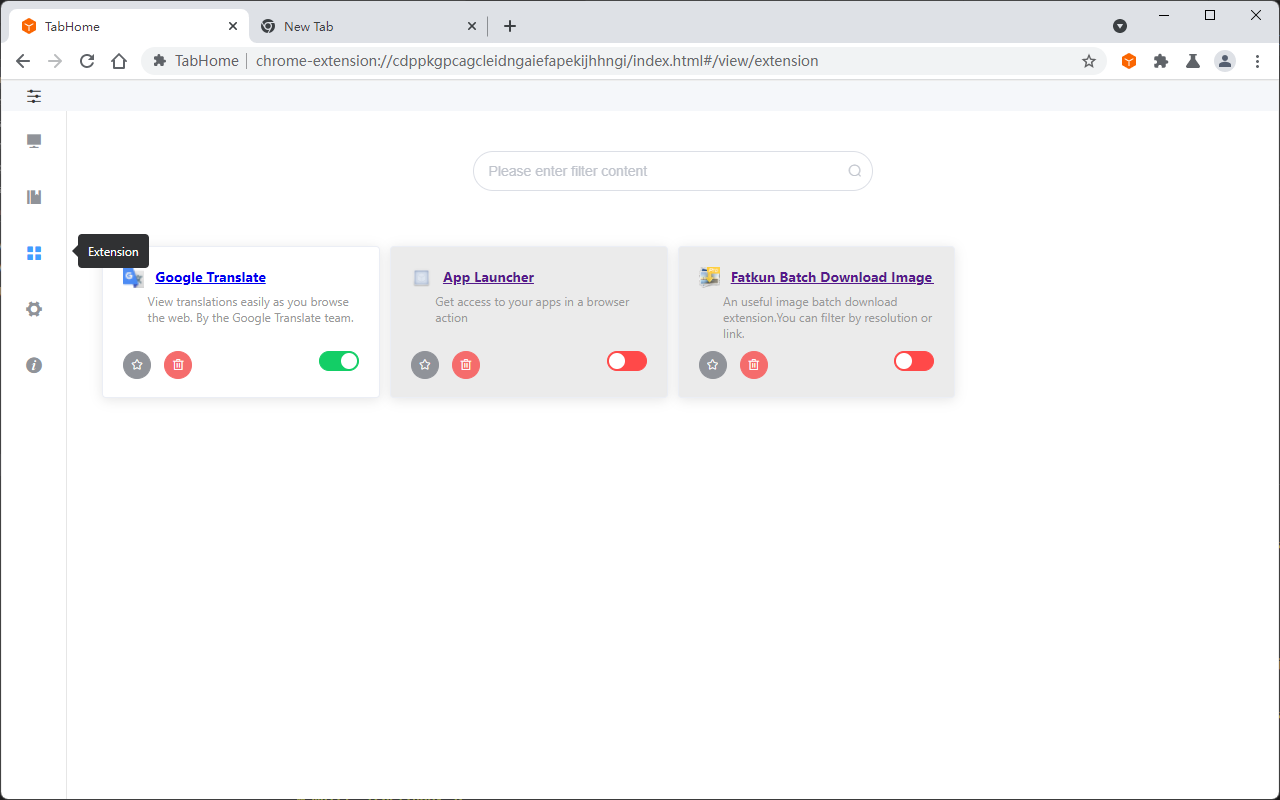Viewport: 1280px width, 800px height.
Task: Bookmark the page via the address bar star
Action: point(1089,61)
